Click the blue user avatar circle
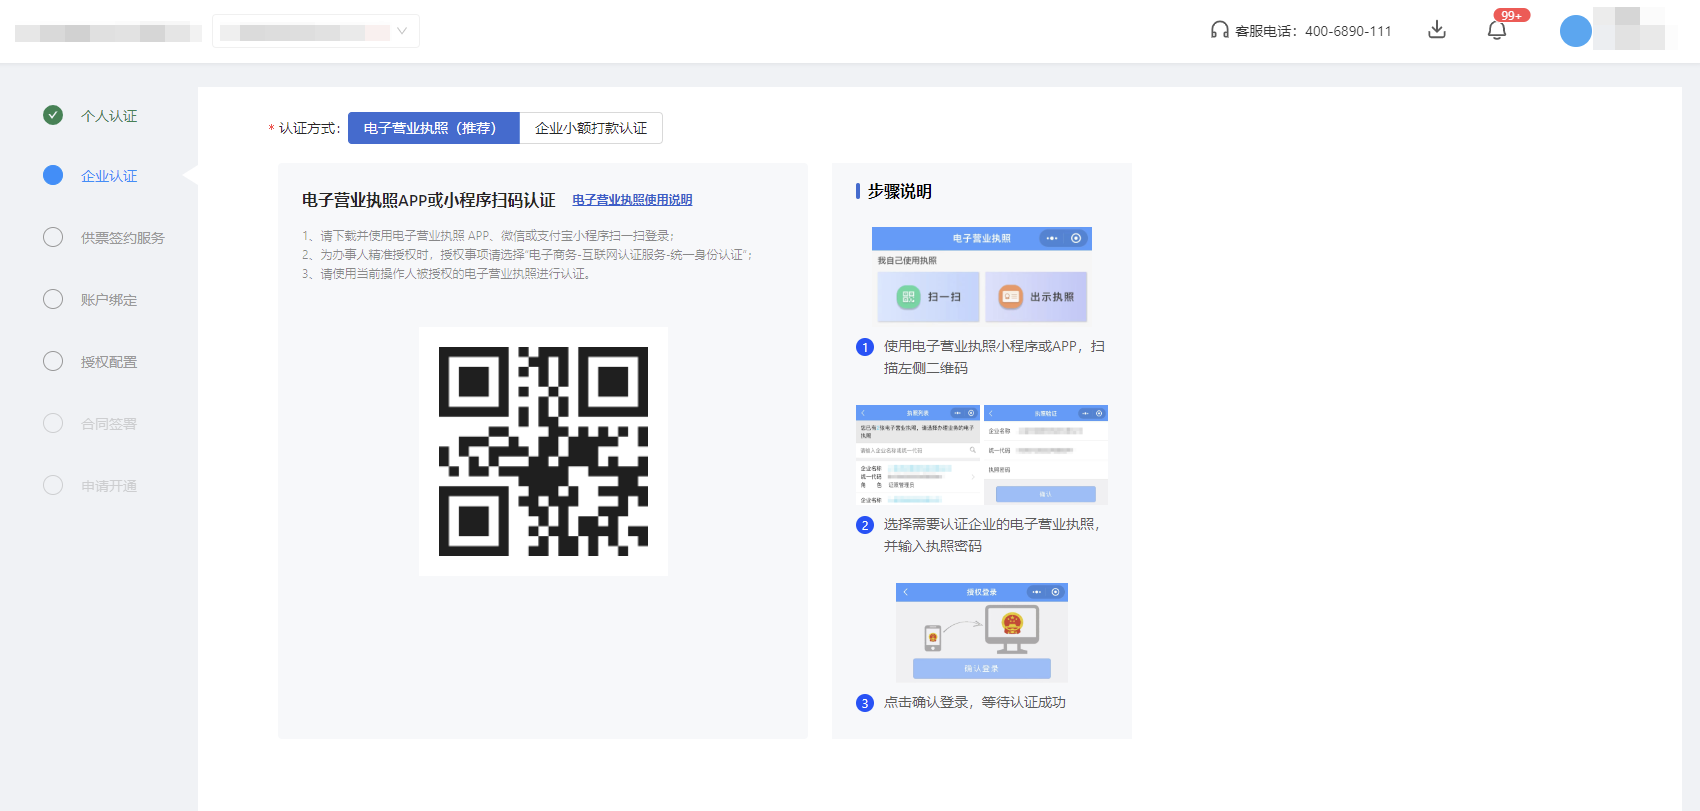1700x811 pixels. click(1576, 31)
